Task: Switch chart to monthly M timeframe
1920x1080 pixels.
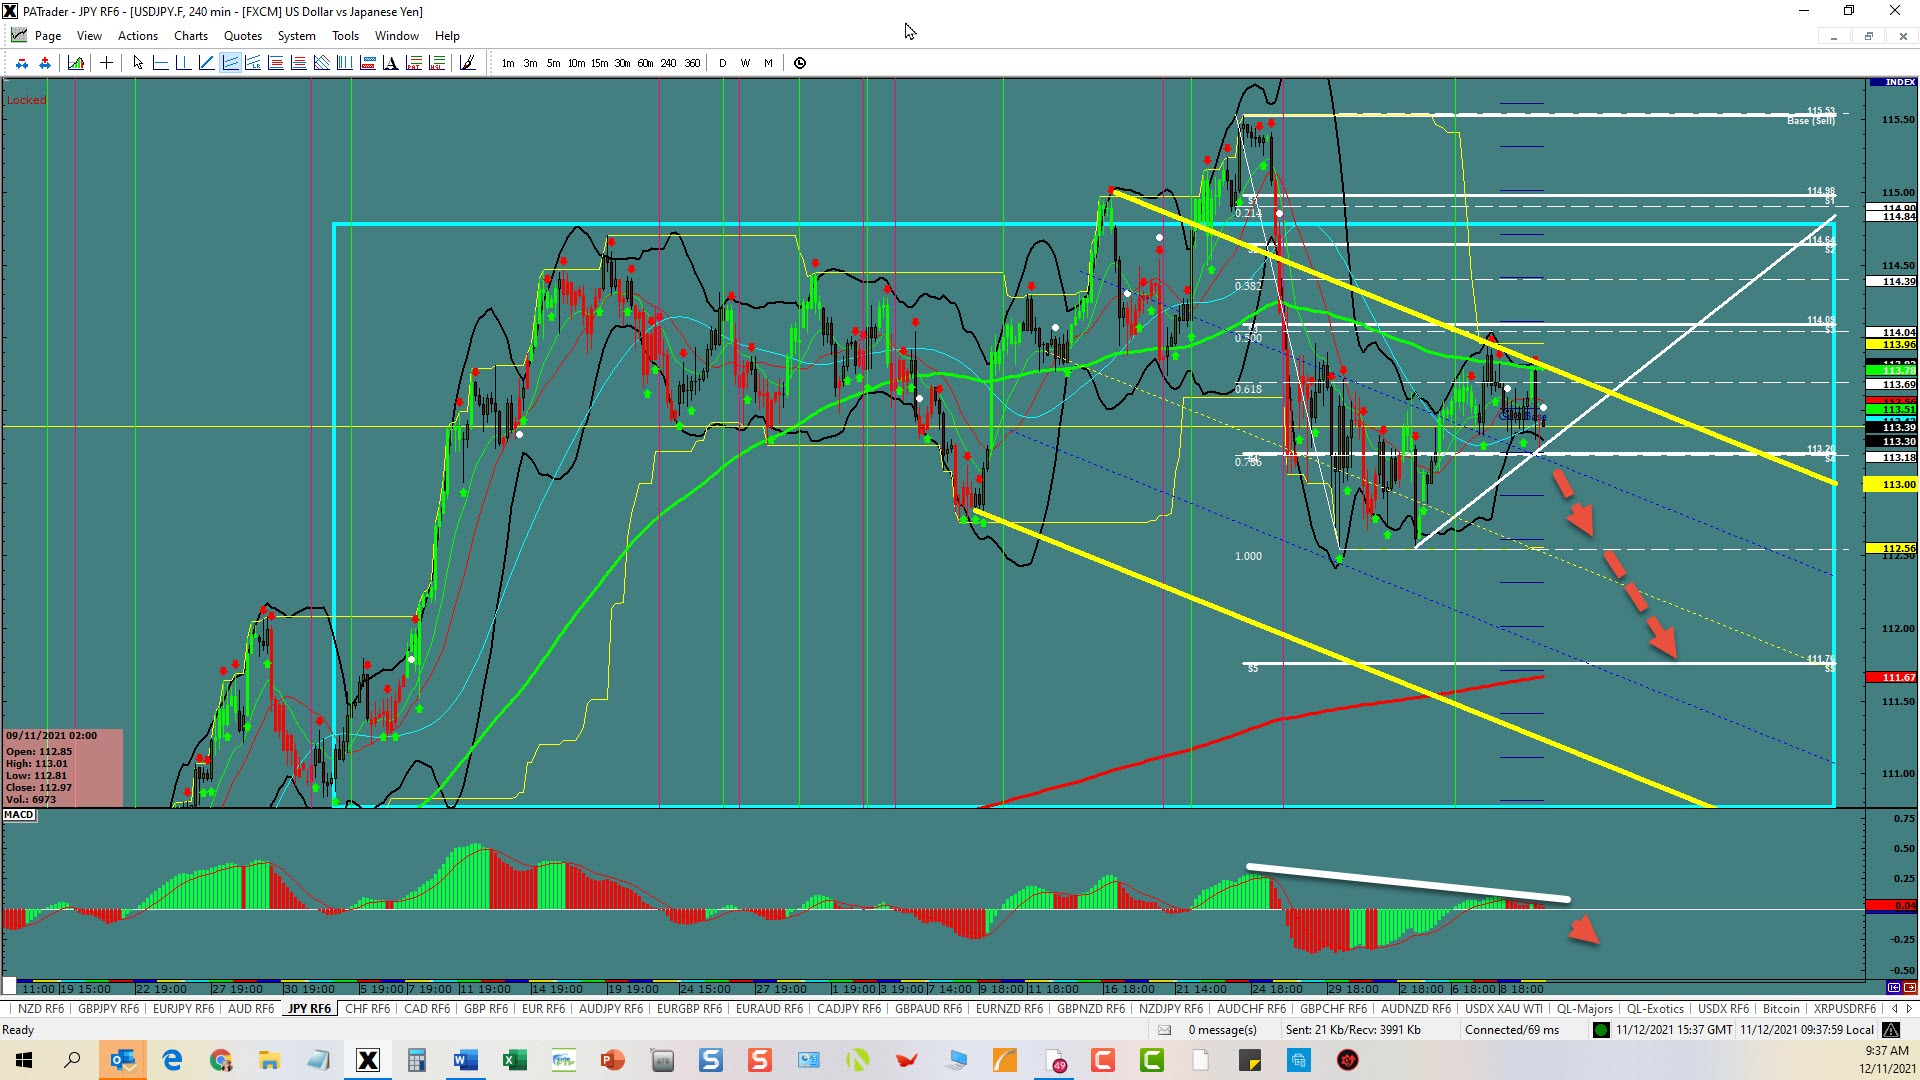Action: click(768, 63)
